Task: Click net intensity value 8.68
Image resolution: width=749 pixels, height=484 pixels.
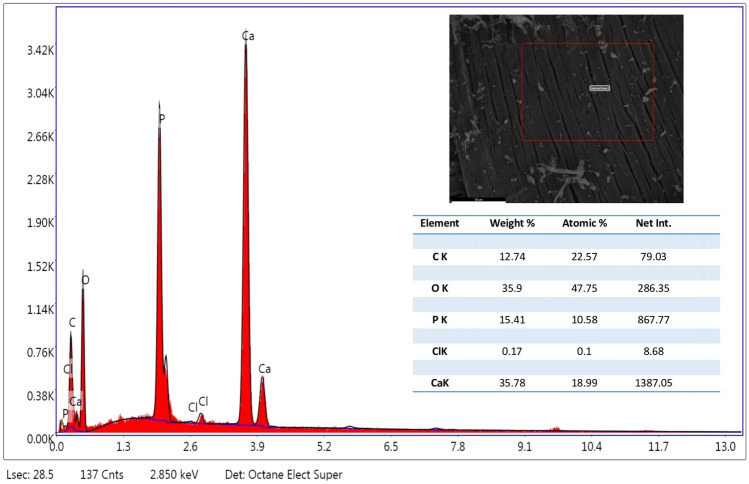Action: [653, 351]
